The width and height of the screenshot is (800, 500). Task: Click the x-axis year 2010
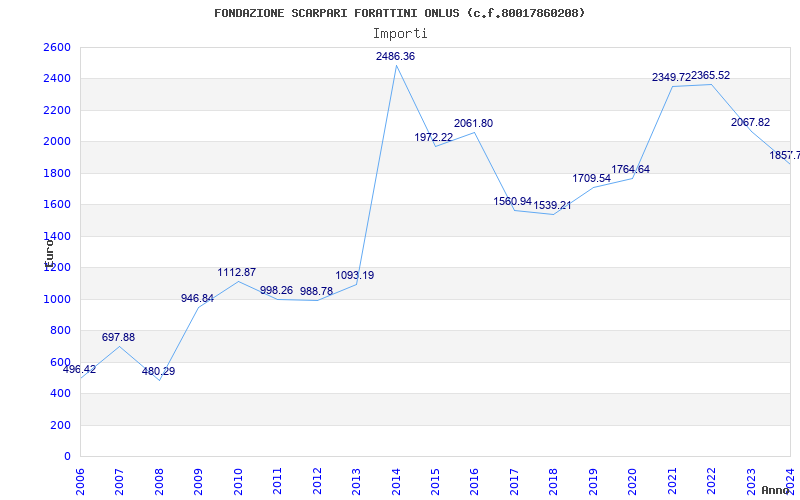point(238,483)
